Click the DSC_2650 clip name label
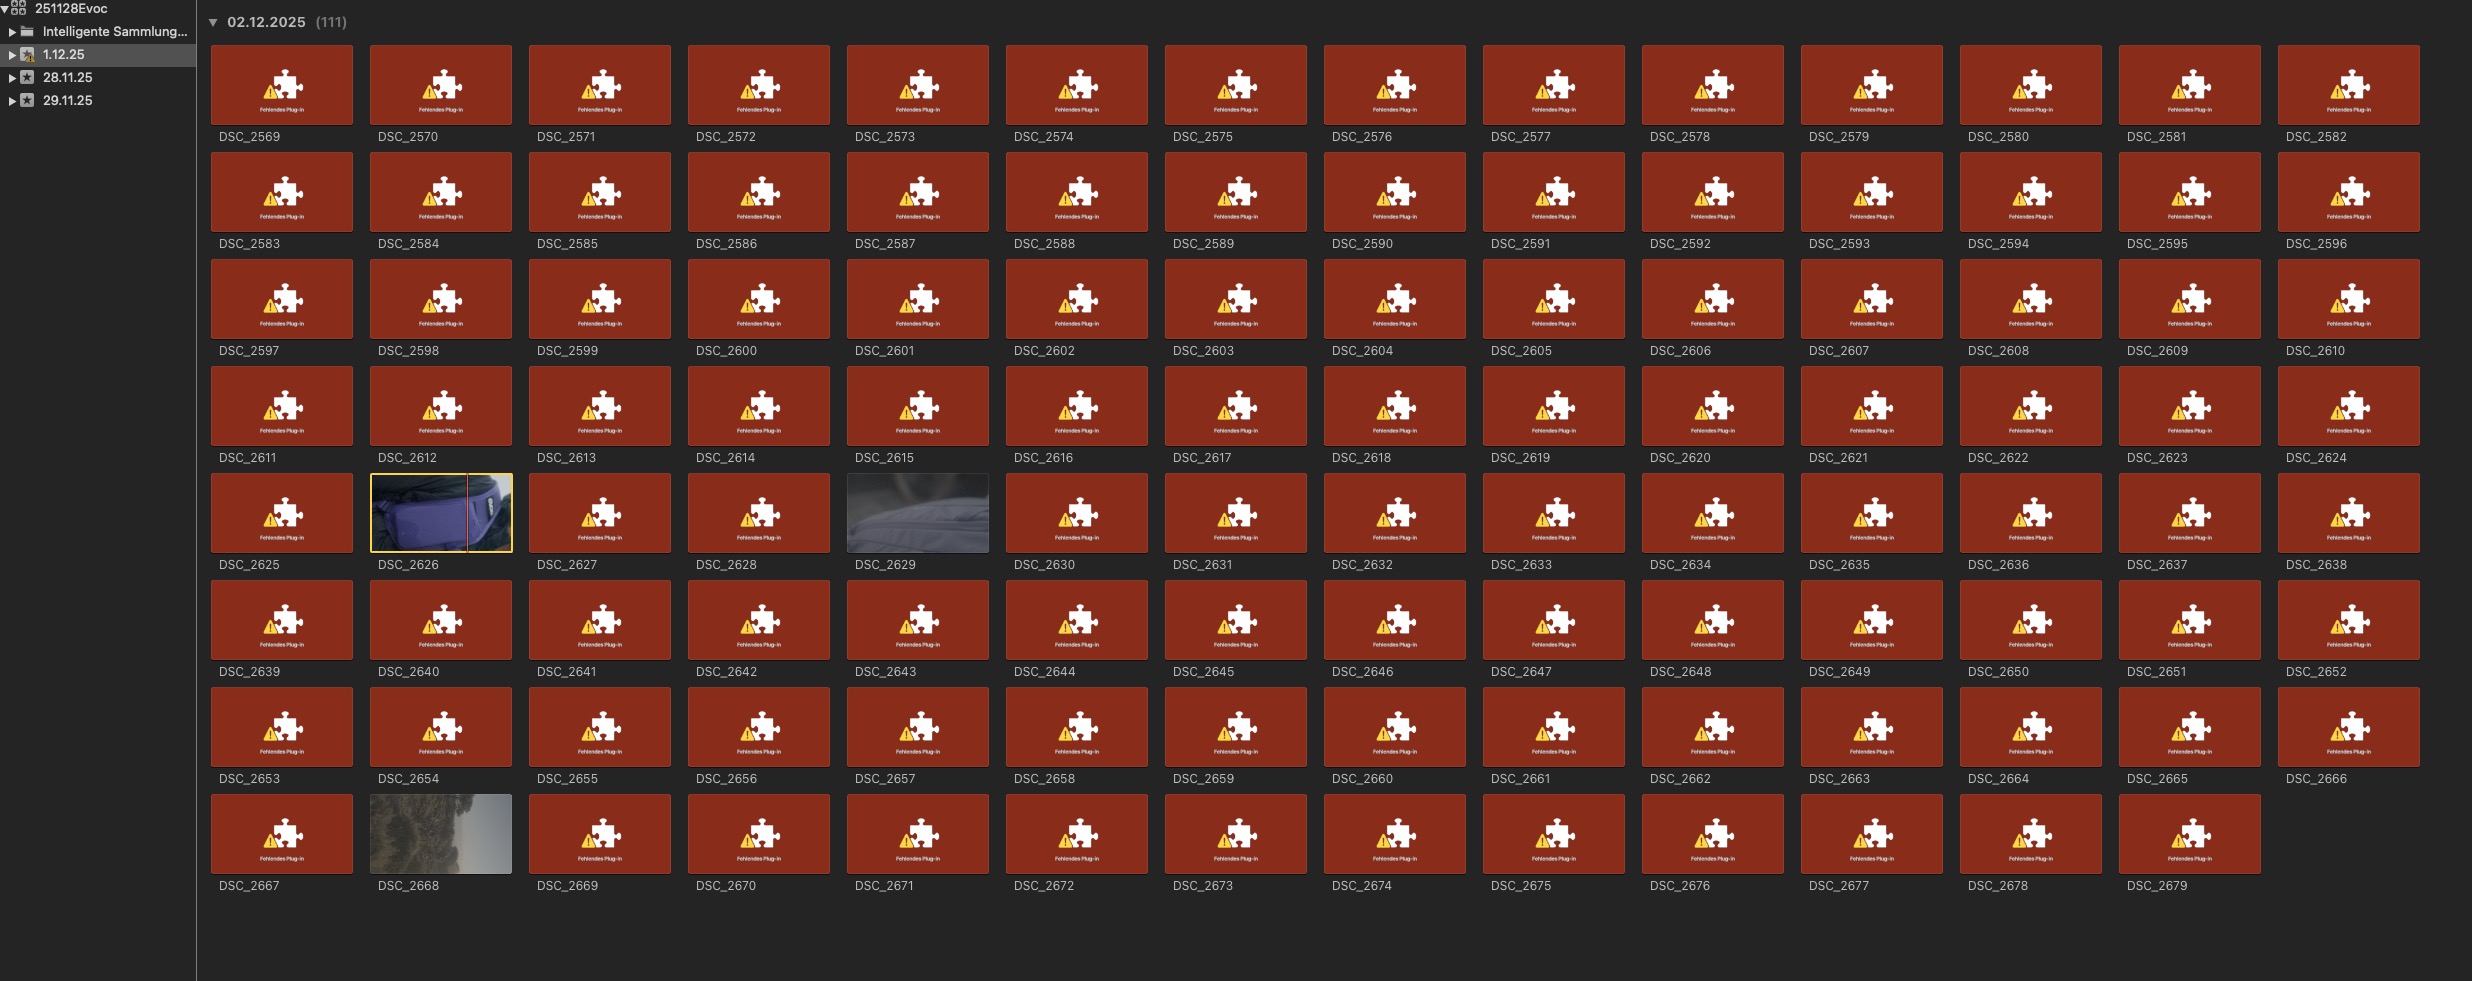 pyautogui.click(x=1998, y=672)
